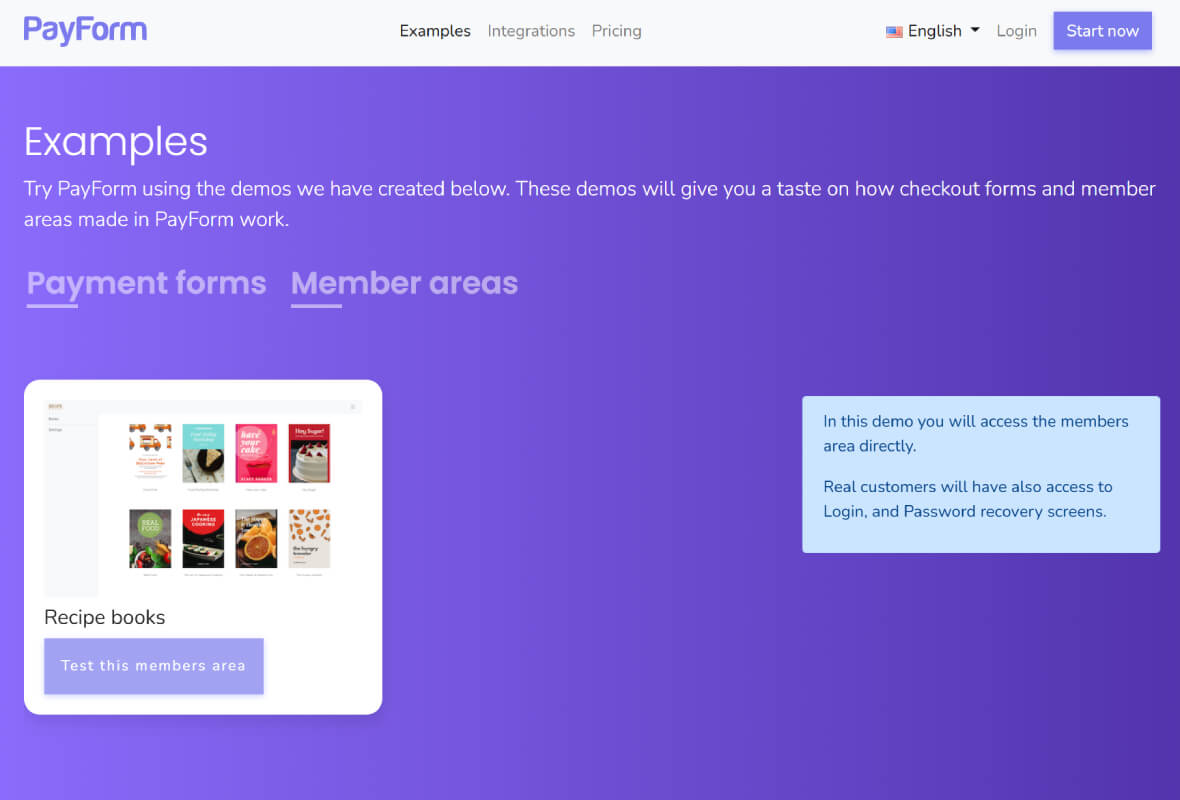Click the 'Try PayForm using the demos' description

click(589, 204)
